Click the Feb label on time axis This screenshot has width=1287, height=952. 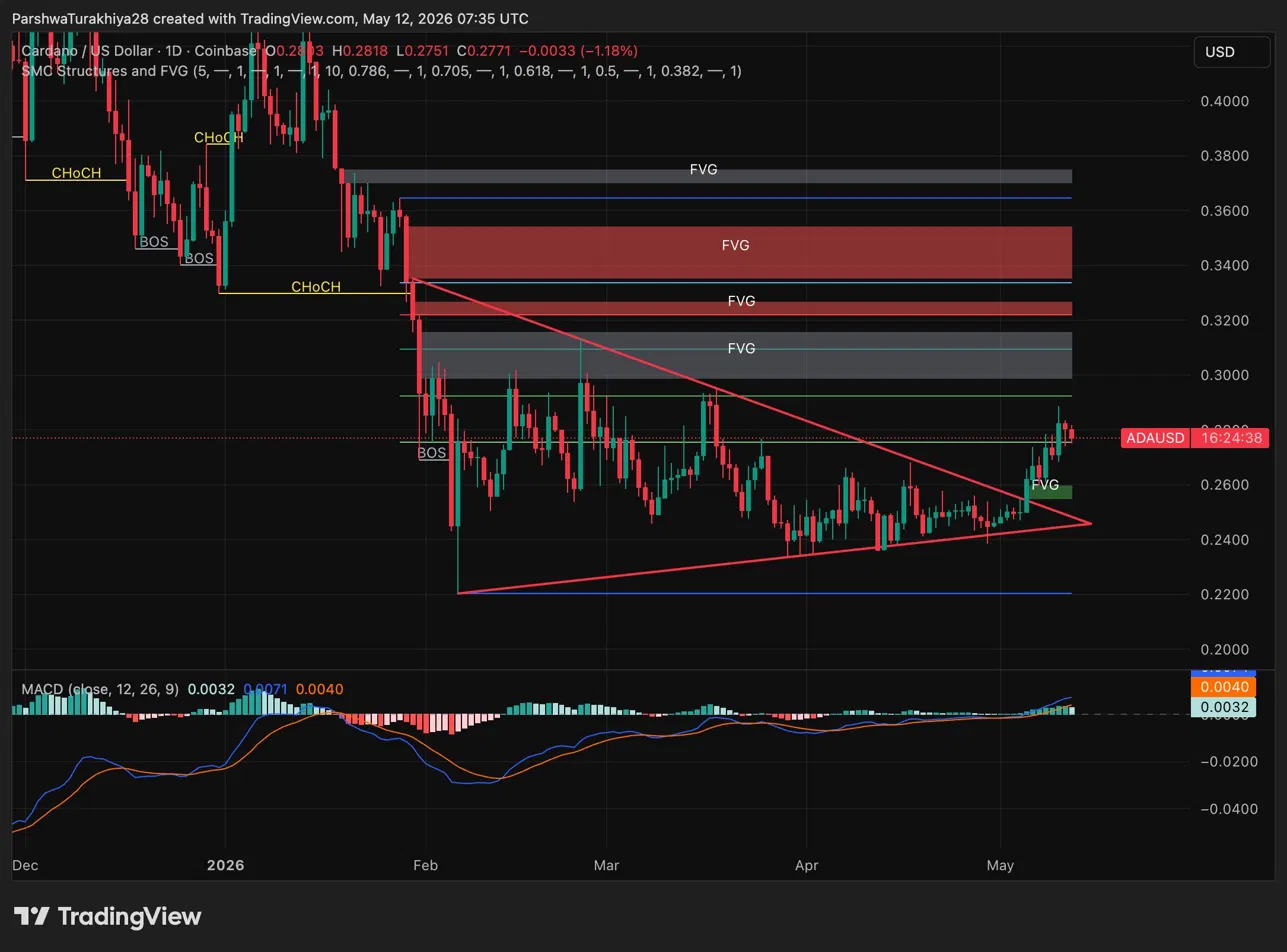[x=425, y=865]
